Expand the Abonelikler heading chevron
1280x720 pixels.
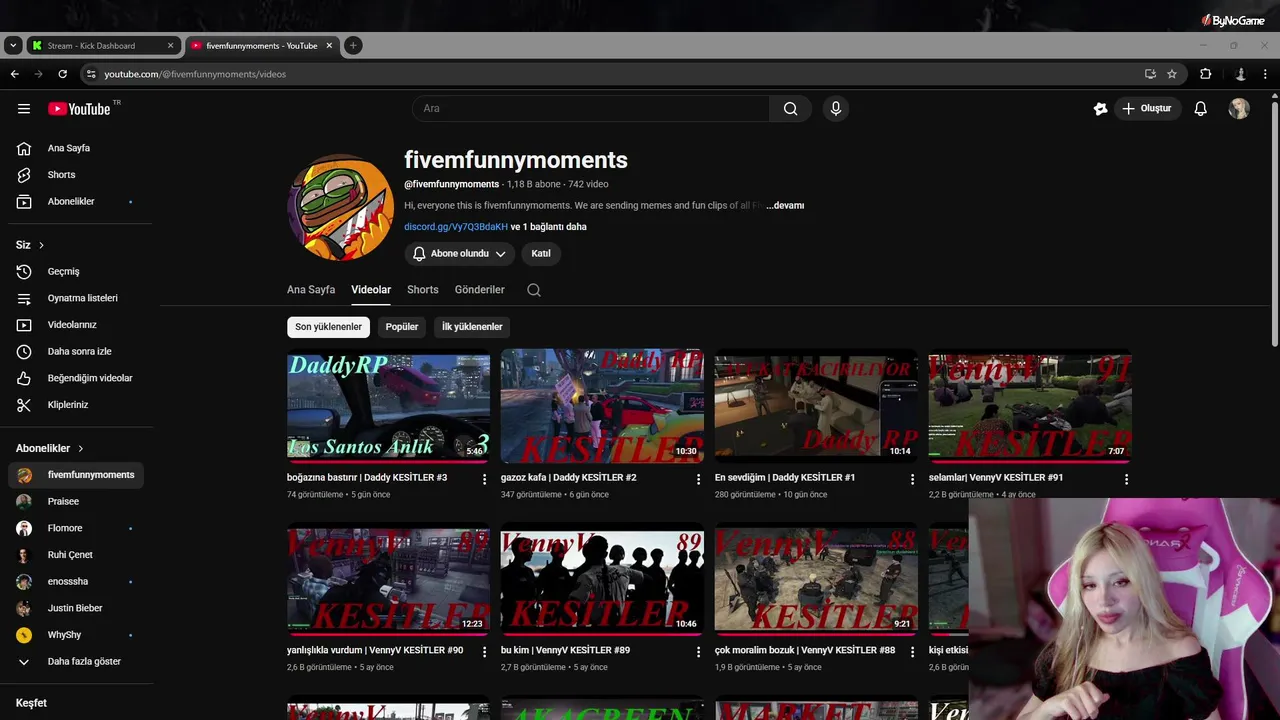coord(81,449)
